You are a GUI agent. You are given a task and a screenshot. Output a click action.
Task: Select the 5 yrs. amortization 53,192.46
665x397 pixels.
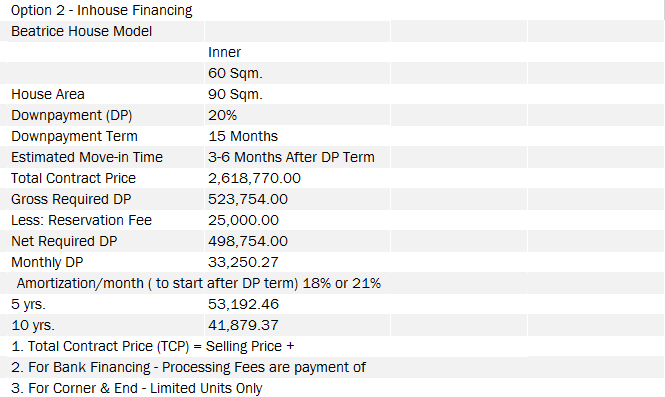click(x=243, y=304)
